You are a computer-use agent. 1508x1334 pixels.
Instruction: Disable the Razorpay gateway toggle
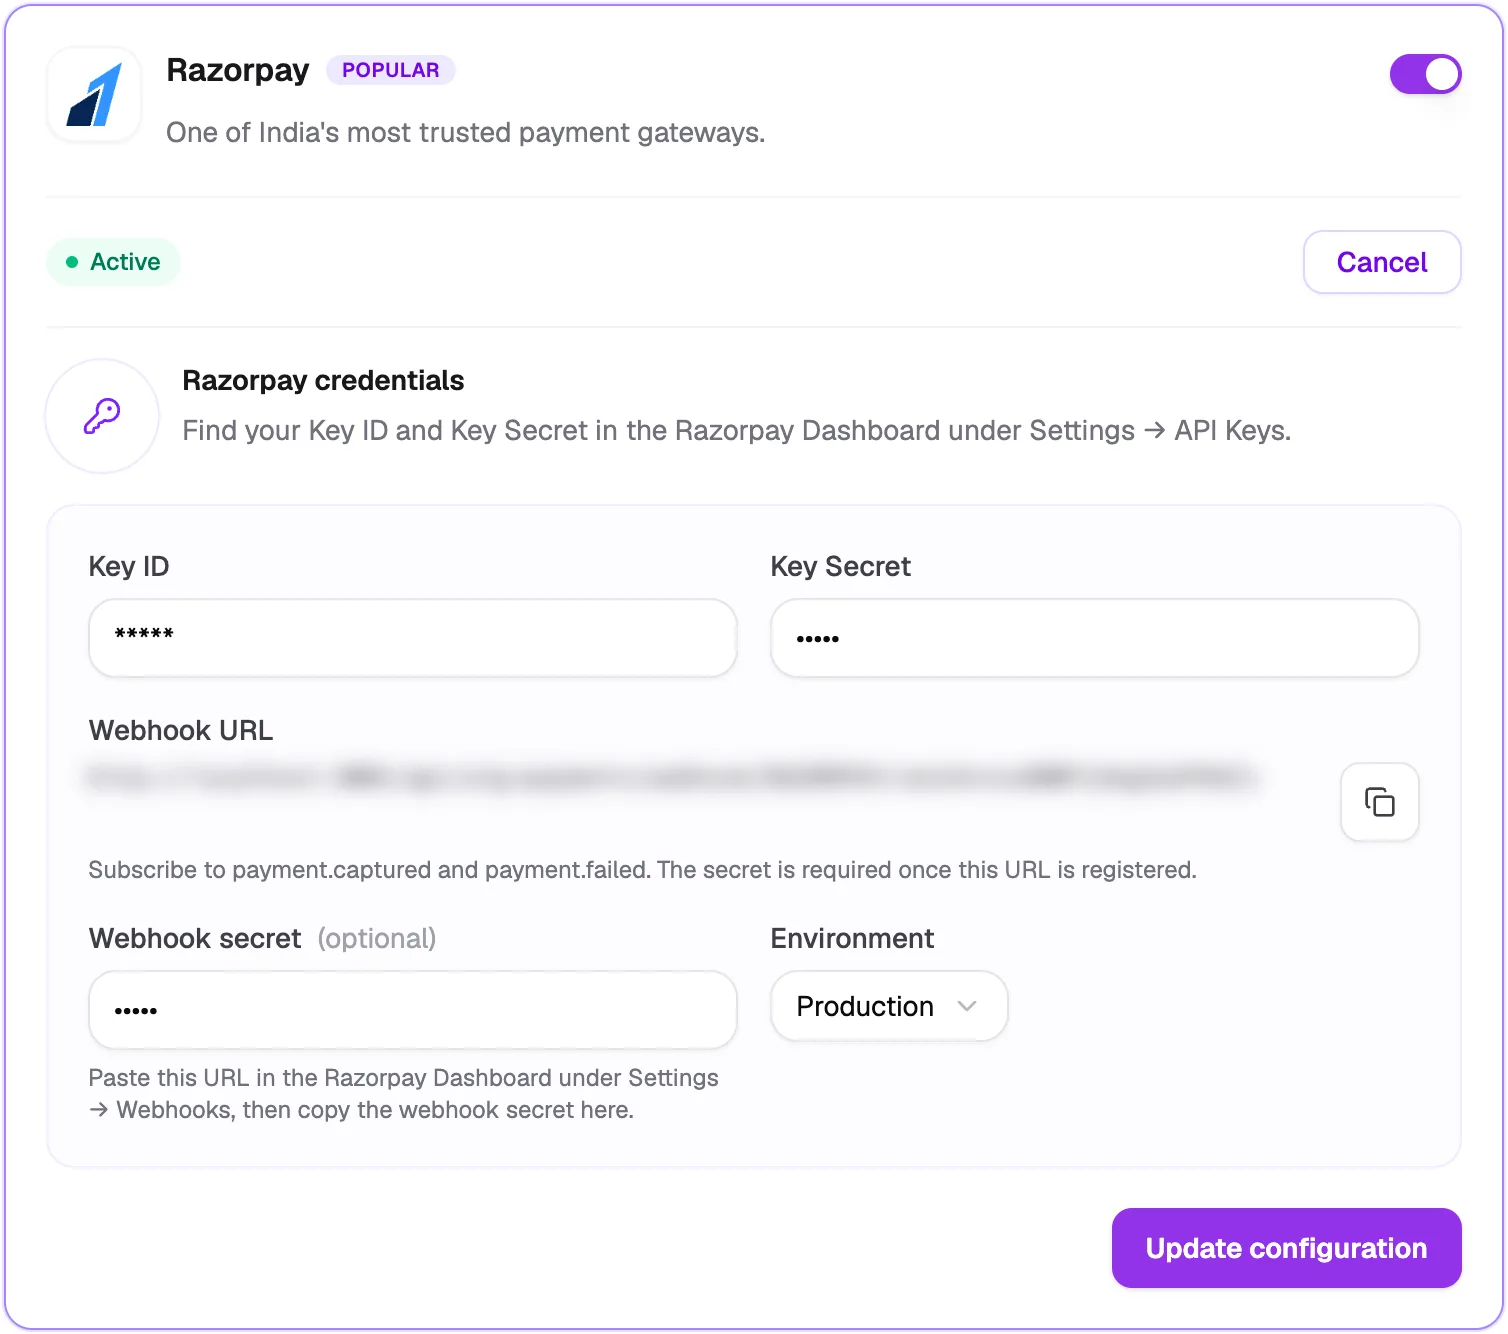click(1425, 74)
